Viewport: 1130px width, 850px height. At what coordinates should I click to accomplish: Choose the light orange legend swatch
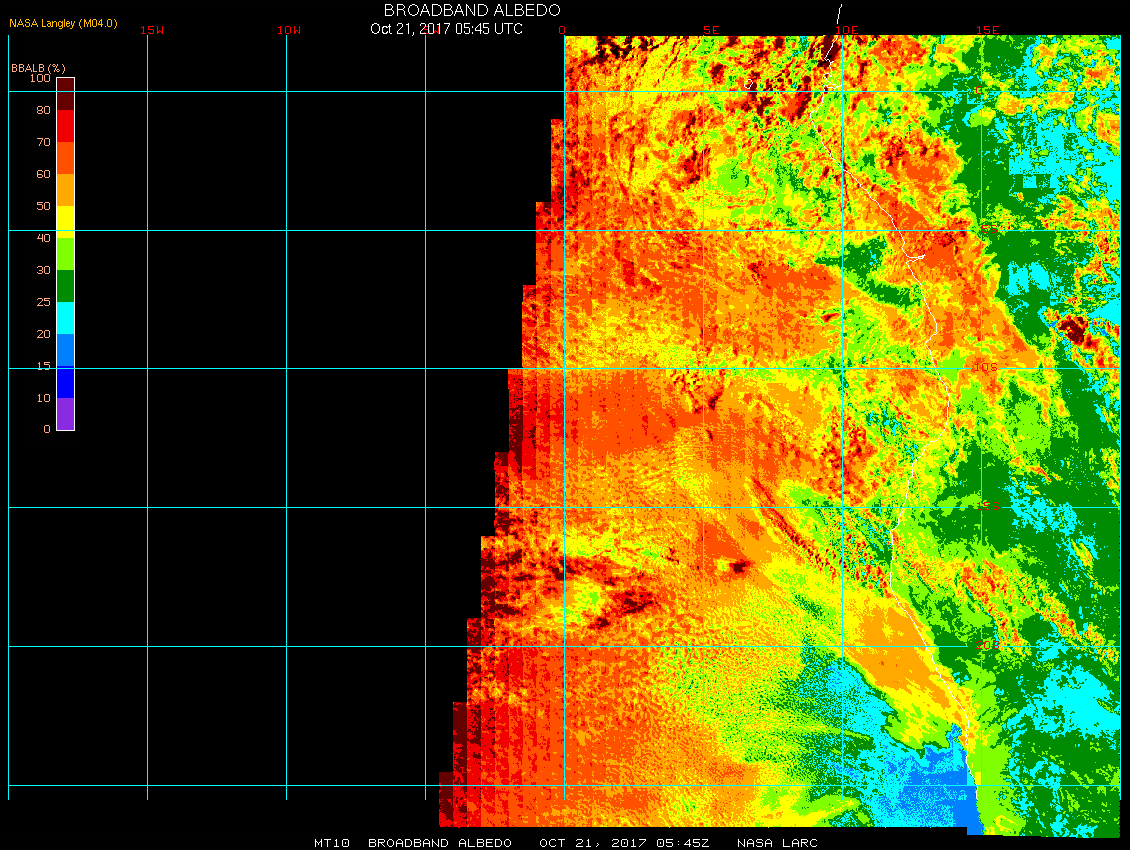pos(65,190)
